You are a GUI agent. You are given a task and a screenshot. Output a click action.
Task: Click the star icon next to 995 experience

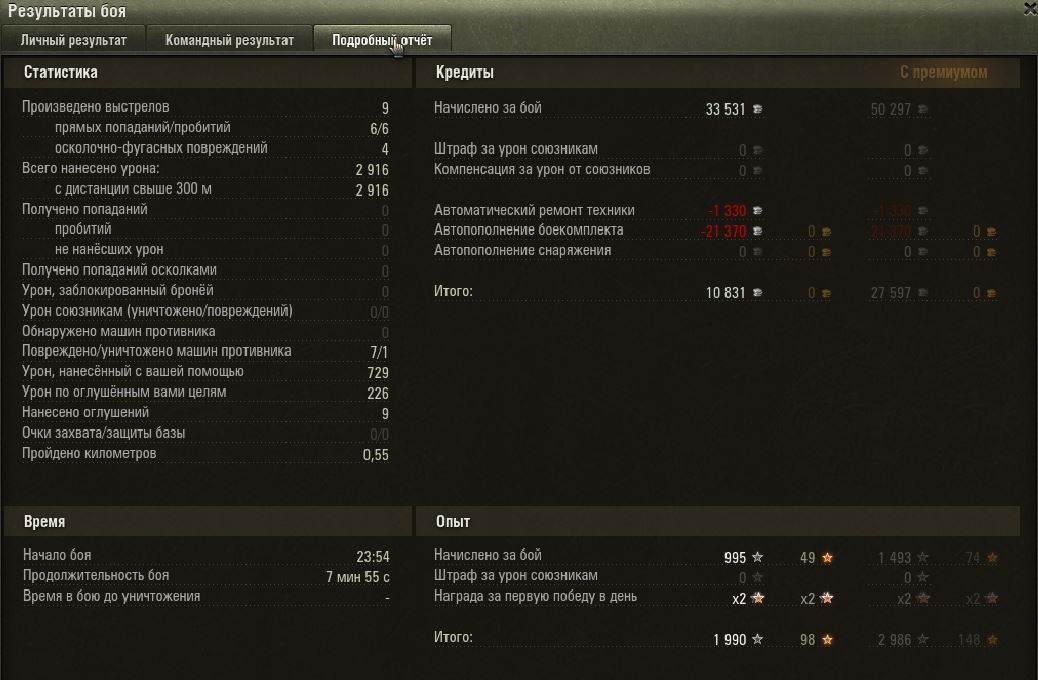tap(757, 558)
